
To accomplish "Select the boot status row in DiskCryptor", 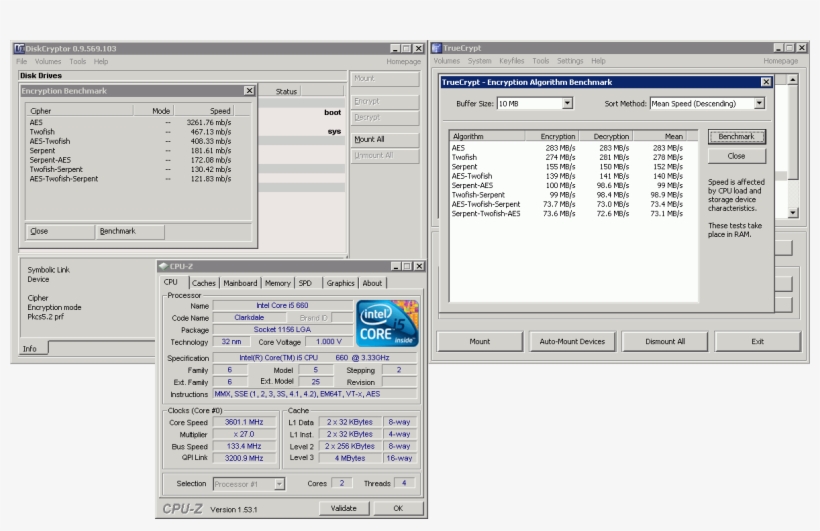I will [x=302, y=112].
